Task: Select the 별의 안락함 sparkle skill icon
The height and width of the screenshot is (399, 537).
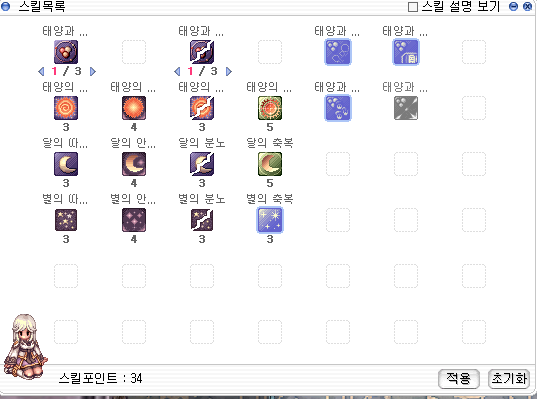Action: (x=134, y=220)
